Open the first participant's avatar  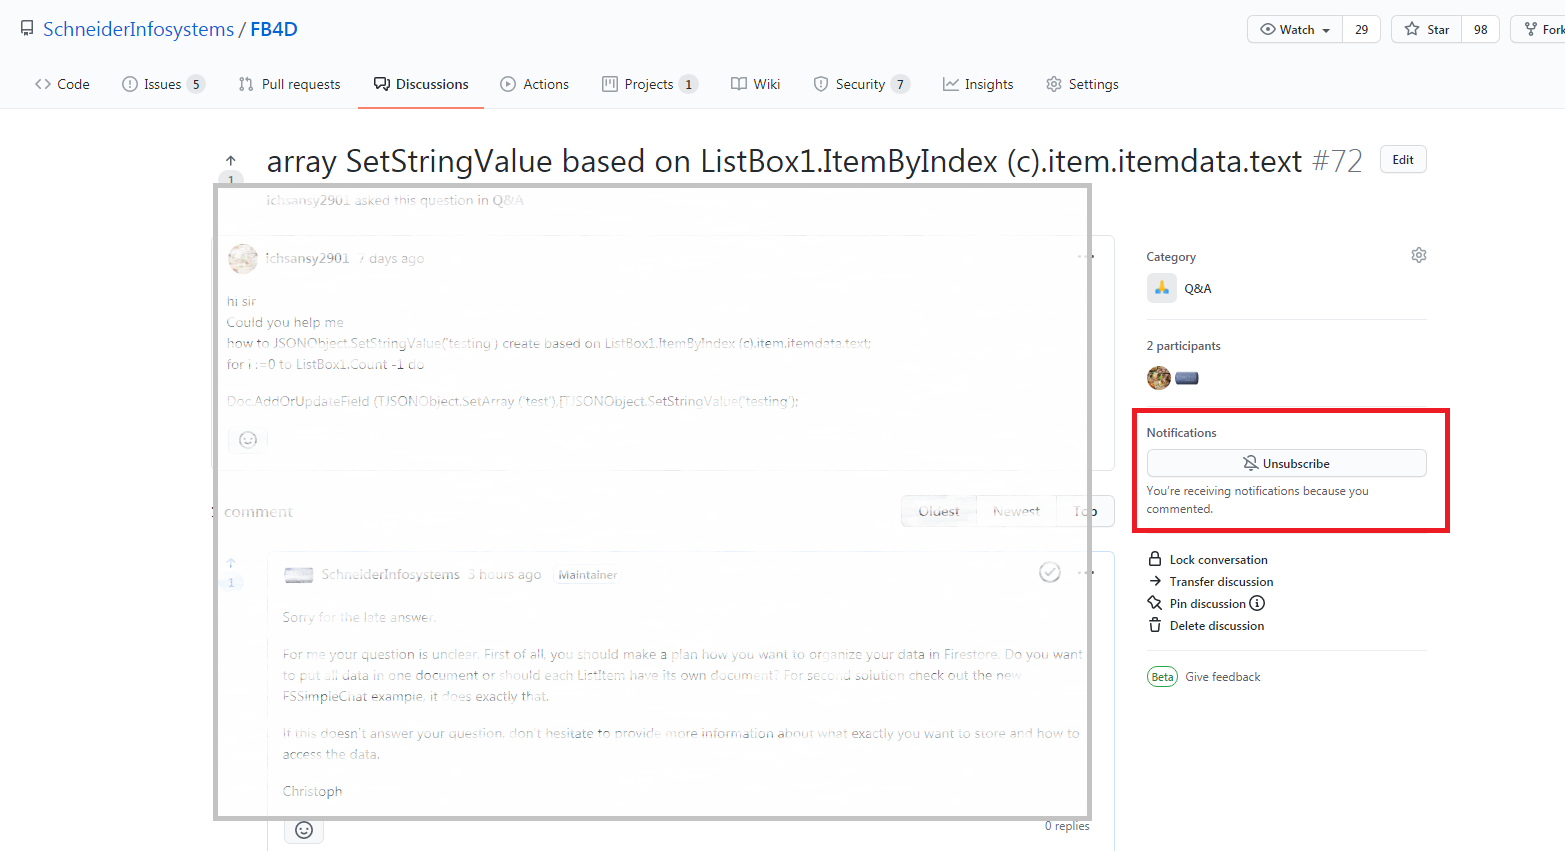(x=1159, y=378)
